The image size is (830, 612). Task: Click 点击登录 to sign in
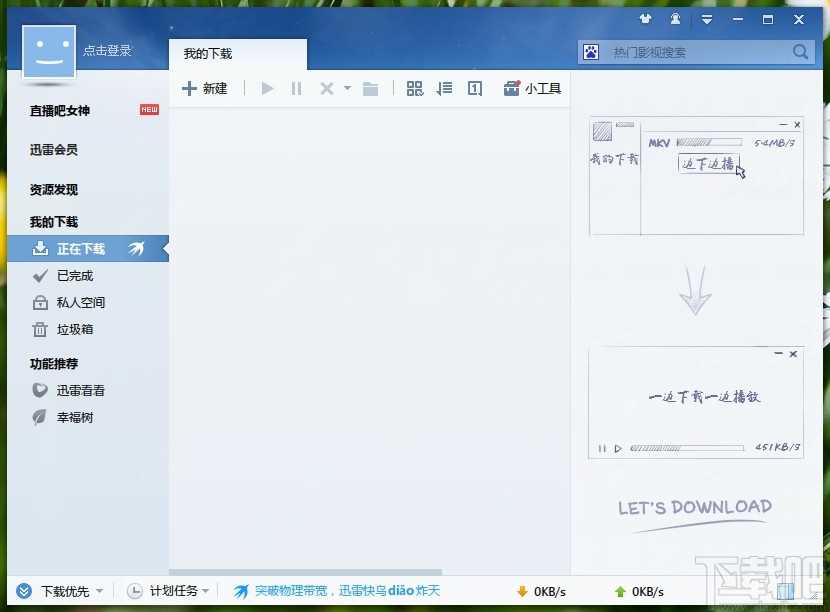click(107, 51)
